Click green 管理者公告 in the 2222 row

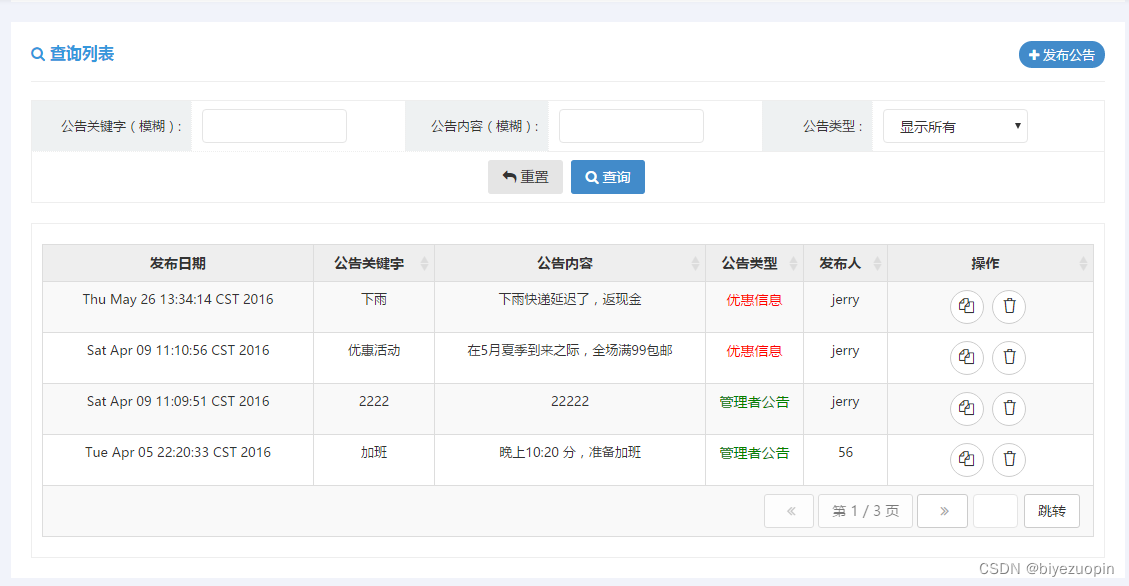tap(754, 402)
